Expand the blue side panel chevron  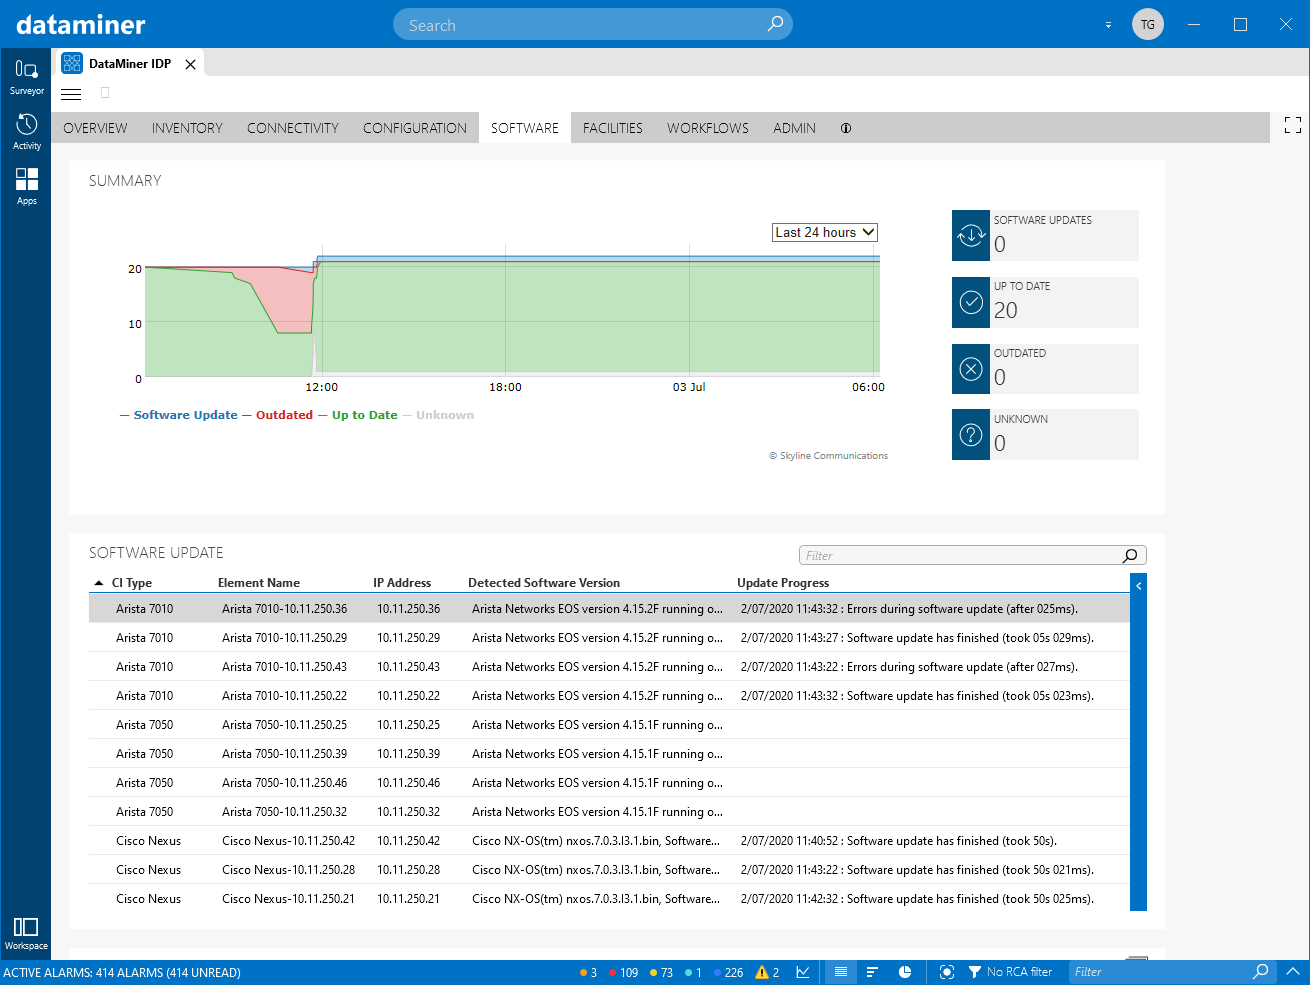click(x=1138, y=586)
